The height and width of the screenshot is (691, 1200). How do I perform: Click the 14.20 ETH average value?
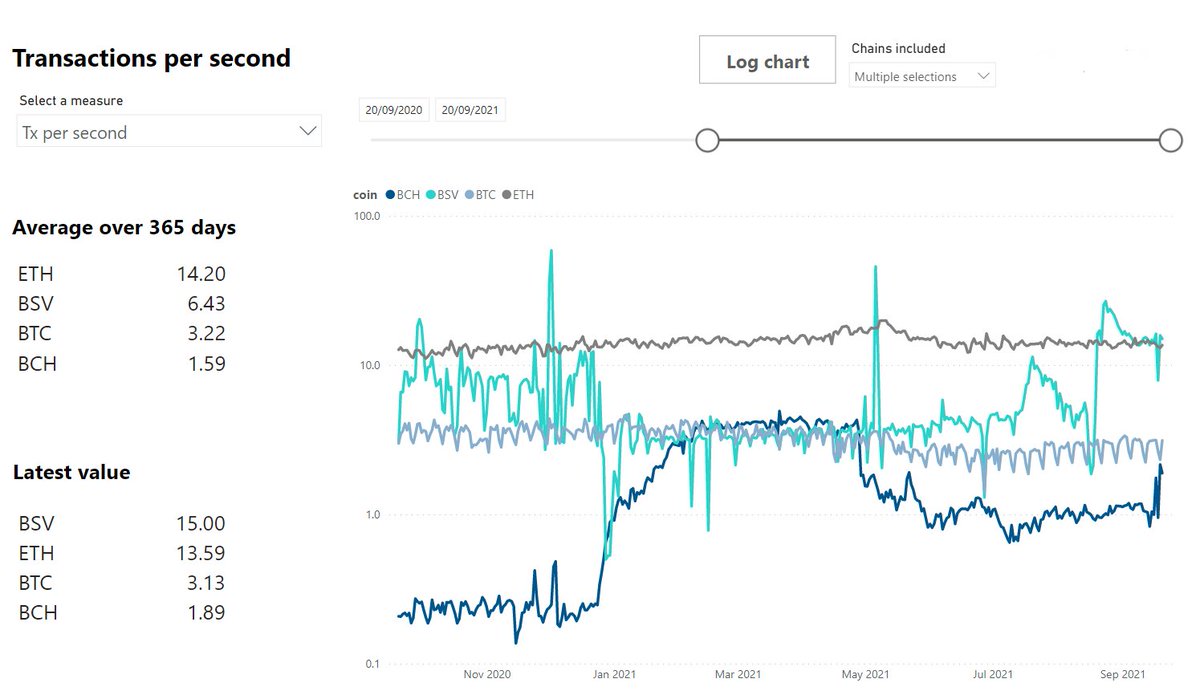tap(201, 274)
